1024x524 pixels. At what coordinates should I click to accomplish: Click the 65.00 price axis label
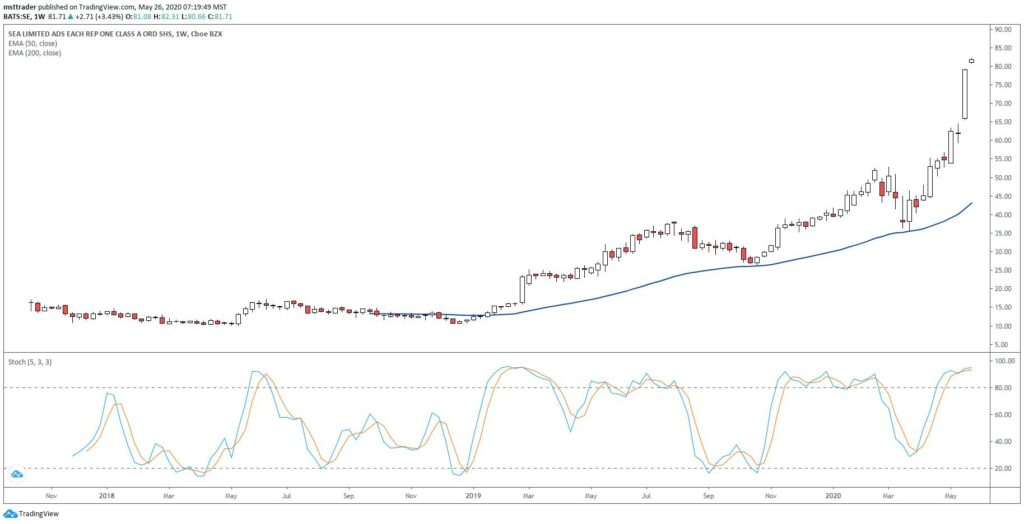pos(1002,122)
